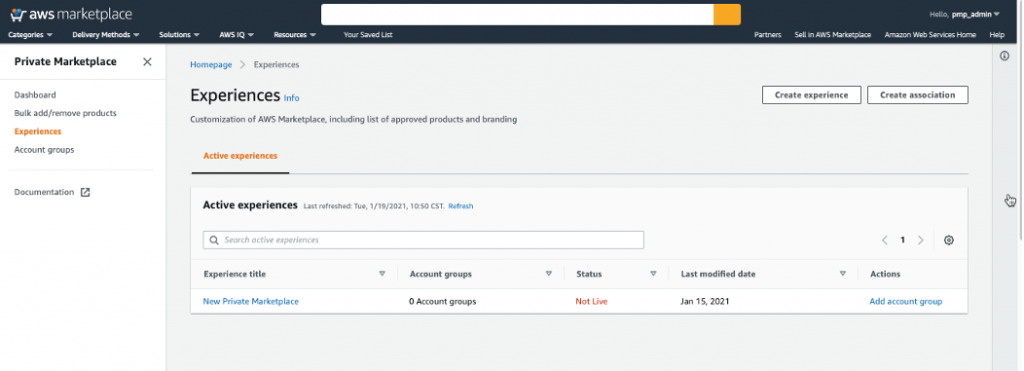1024x371 pixels.
Task: Go to Amazon Web Services Home
Action: point(930,35)
